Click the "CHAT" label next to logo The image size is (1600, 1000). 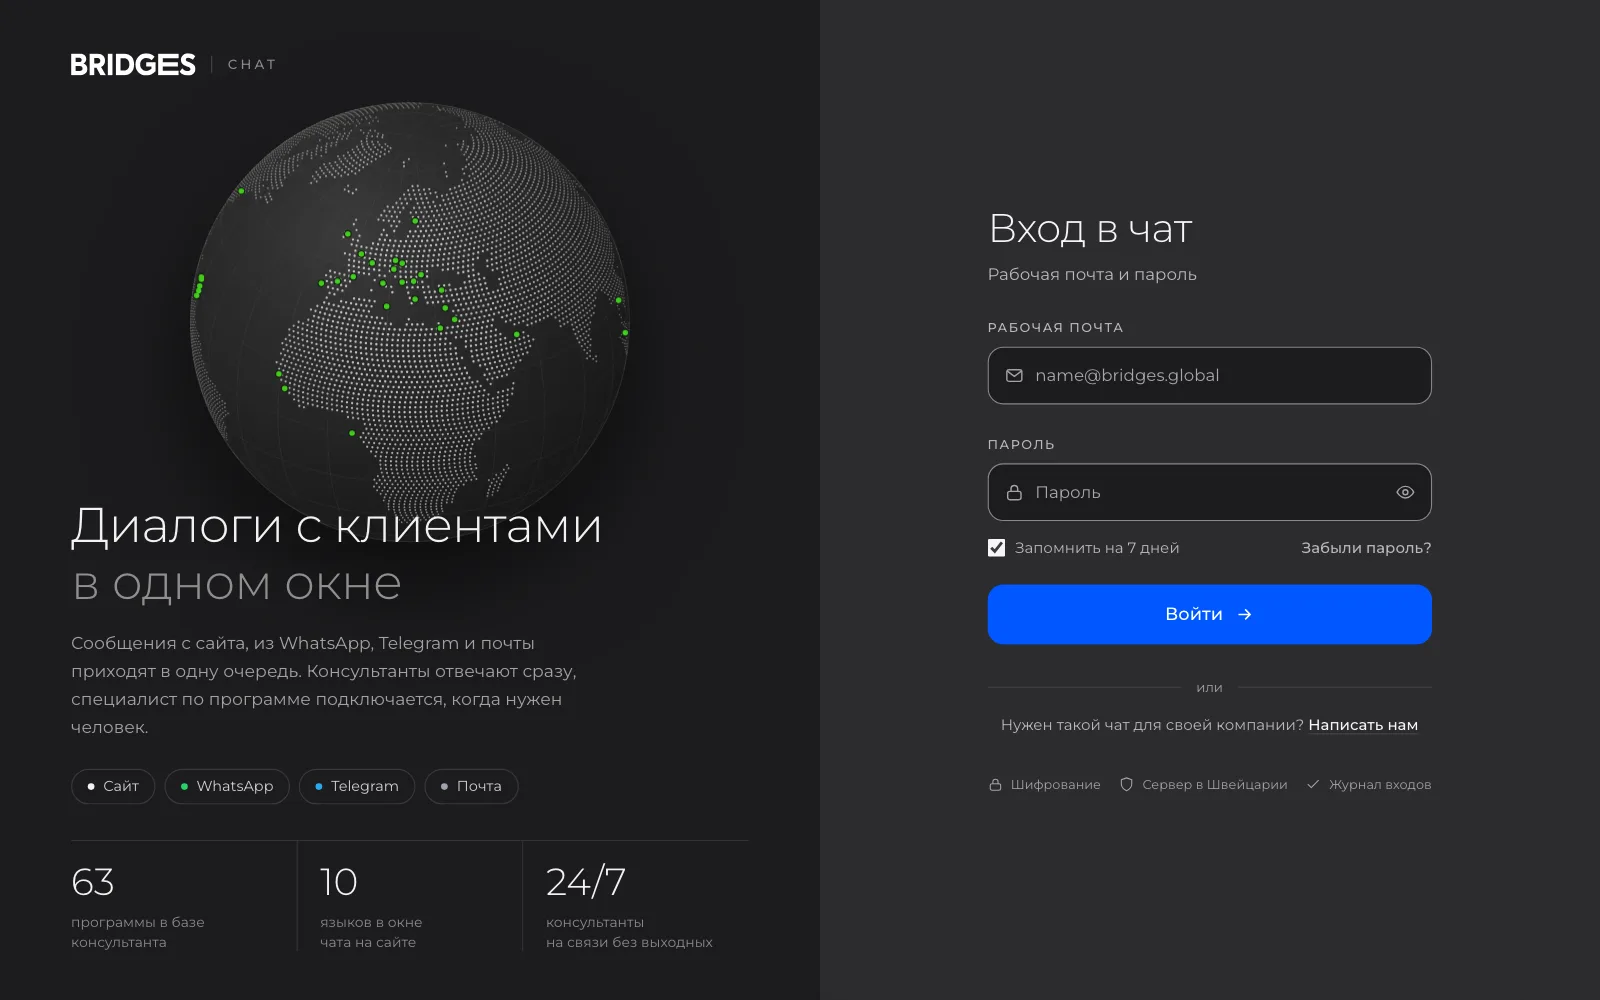pyautogui.click(x=252, y=65)
